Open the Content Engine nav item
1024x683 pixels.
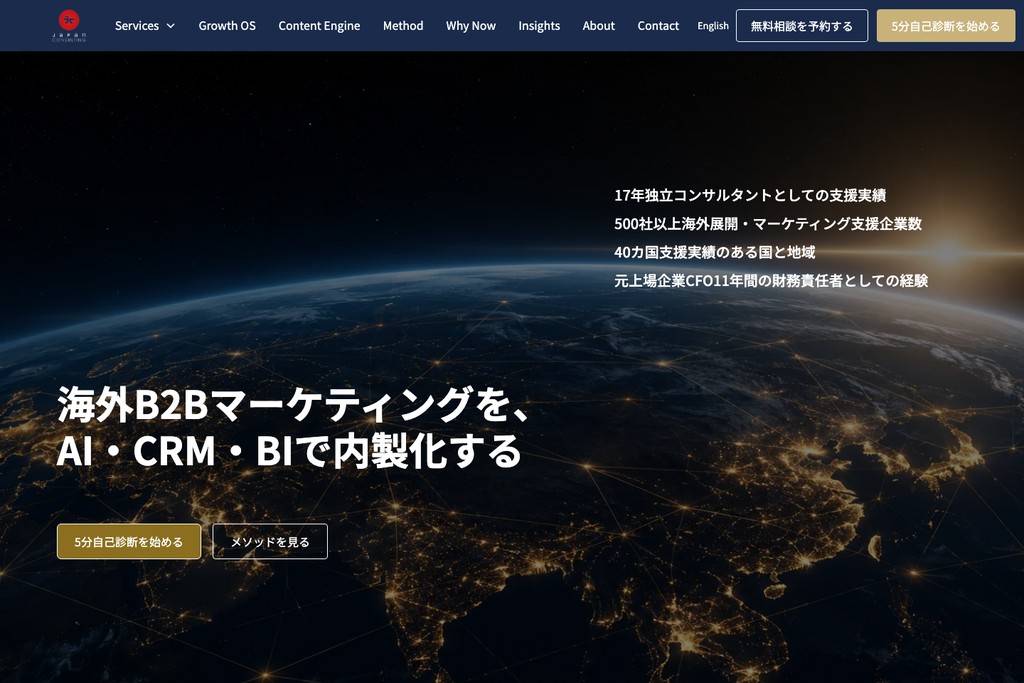[319, 25]
